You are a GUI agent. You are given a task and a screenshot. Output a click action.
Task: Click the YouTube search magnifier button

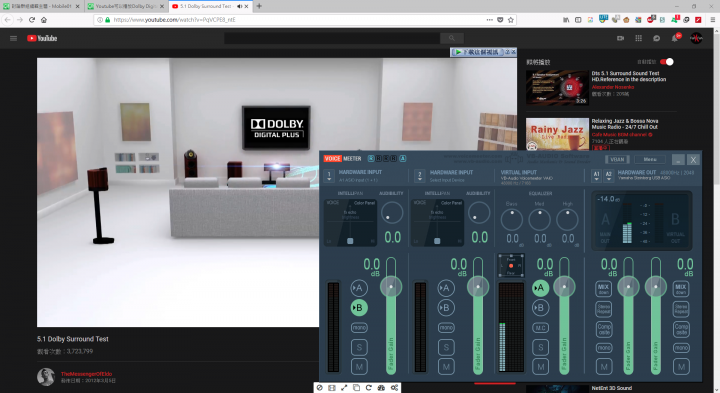click(x=452, y=38)
